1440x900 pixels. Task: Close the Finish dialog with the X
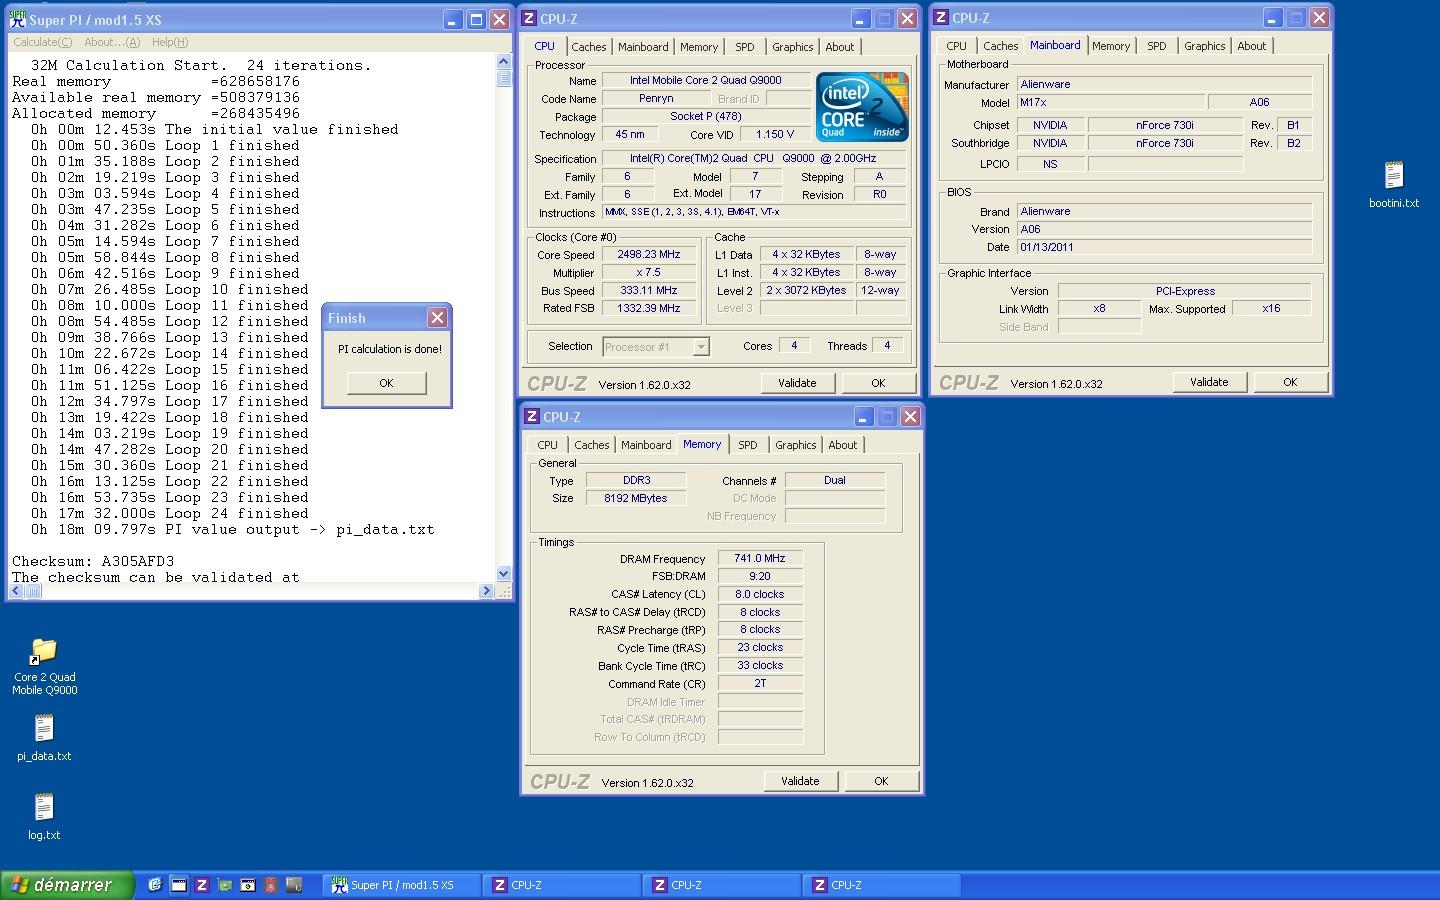click(x=437, y=317)
